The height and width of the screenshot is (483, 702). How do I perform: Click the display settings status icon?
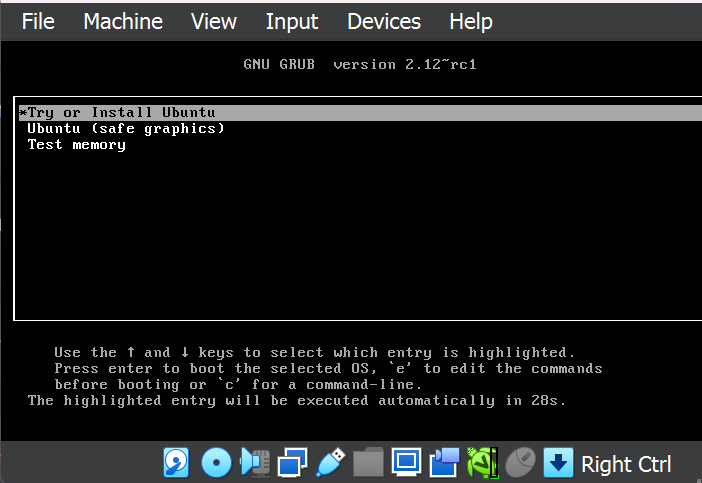[x=406, y=462]
